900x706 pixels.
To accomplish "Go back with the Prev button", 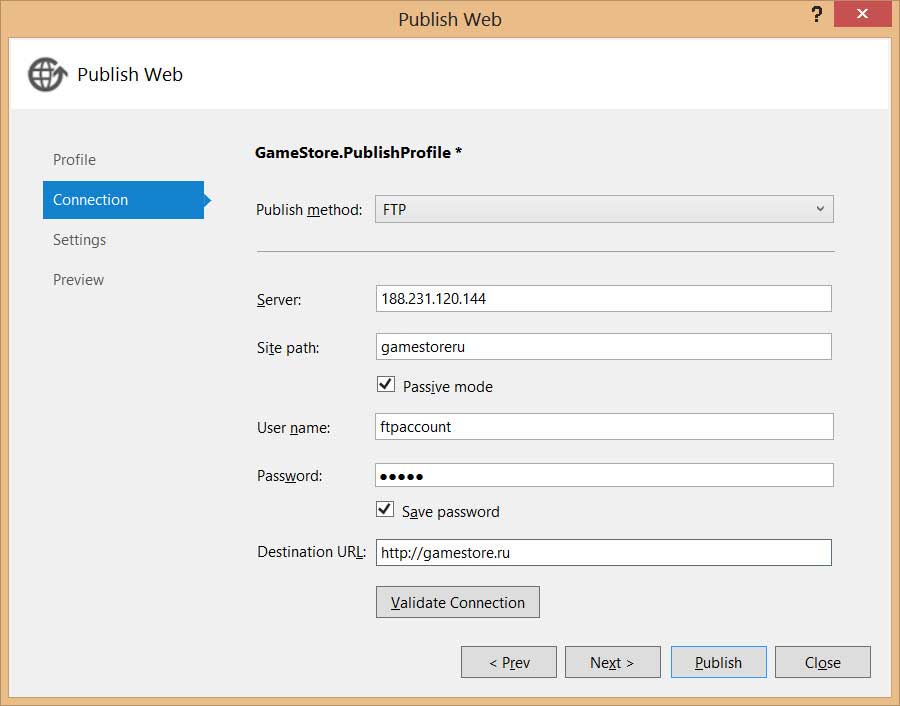I will click(509, 662).
